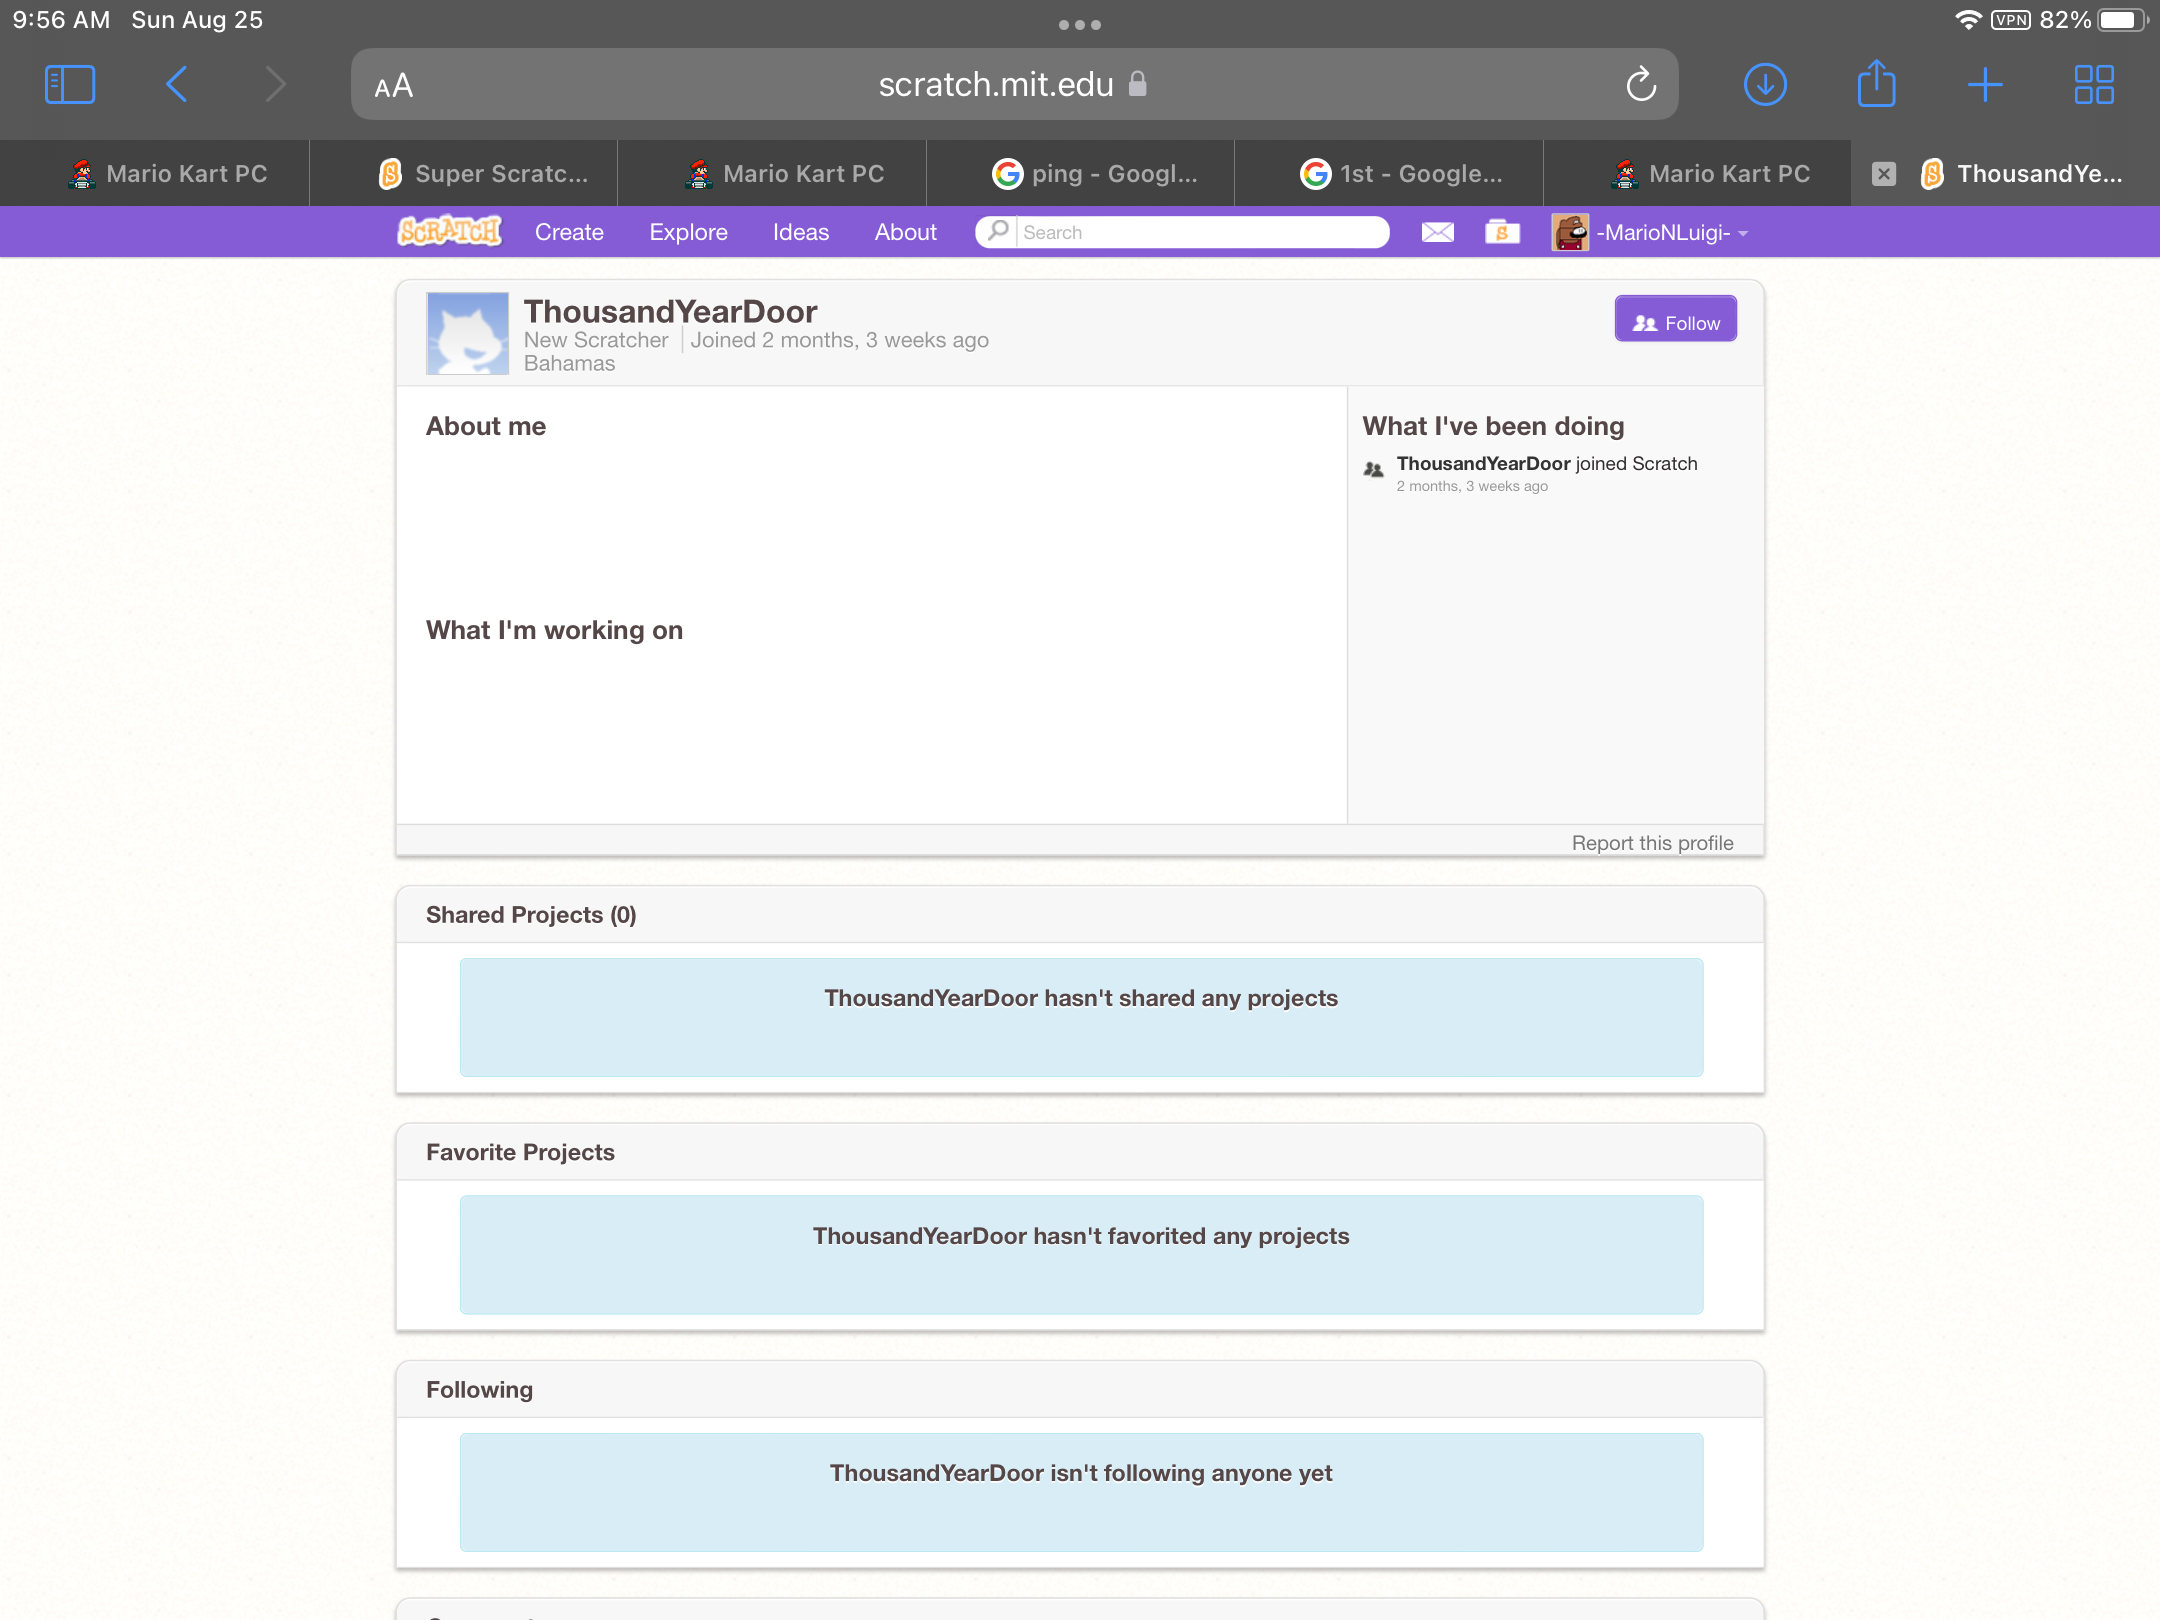Close the ThousandYearDoor tab
2160x1620 pixels.
tap(1884, 174)
